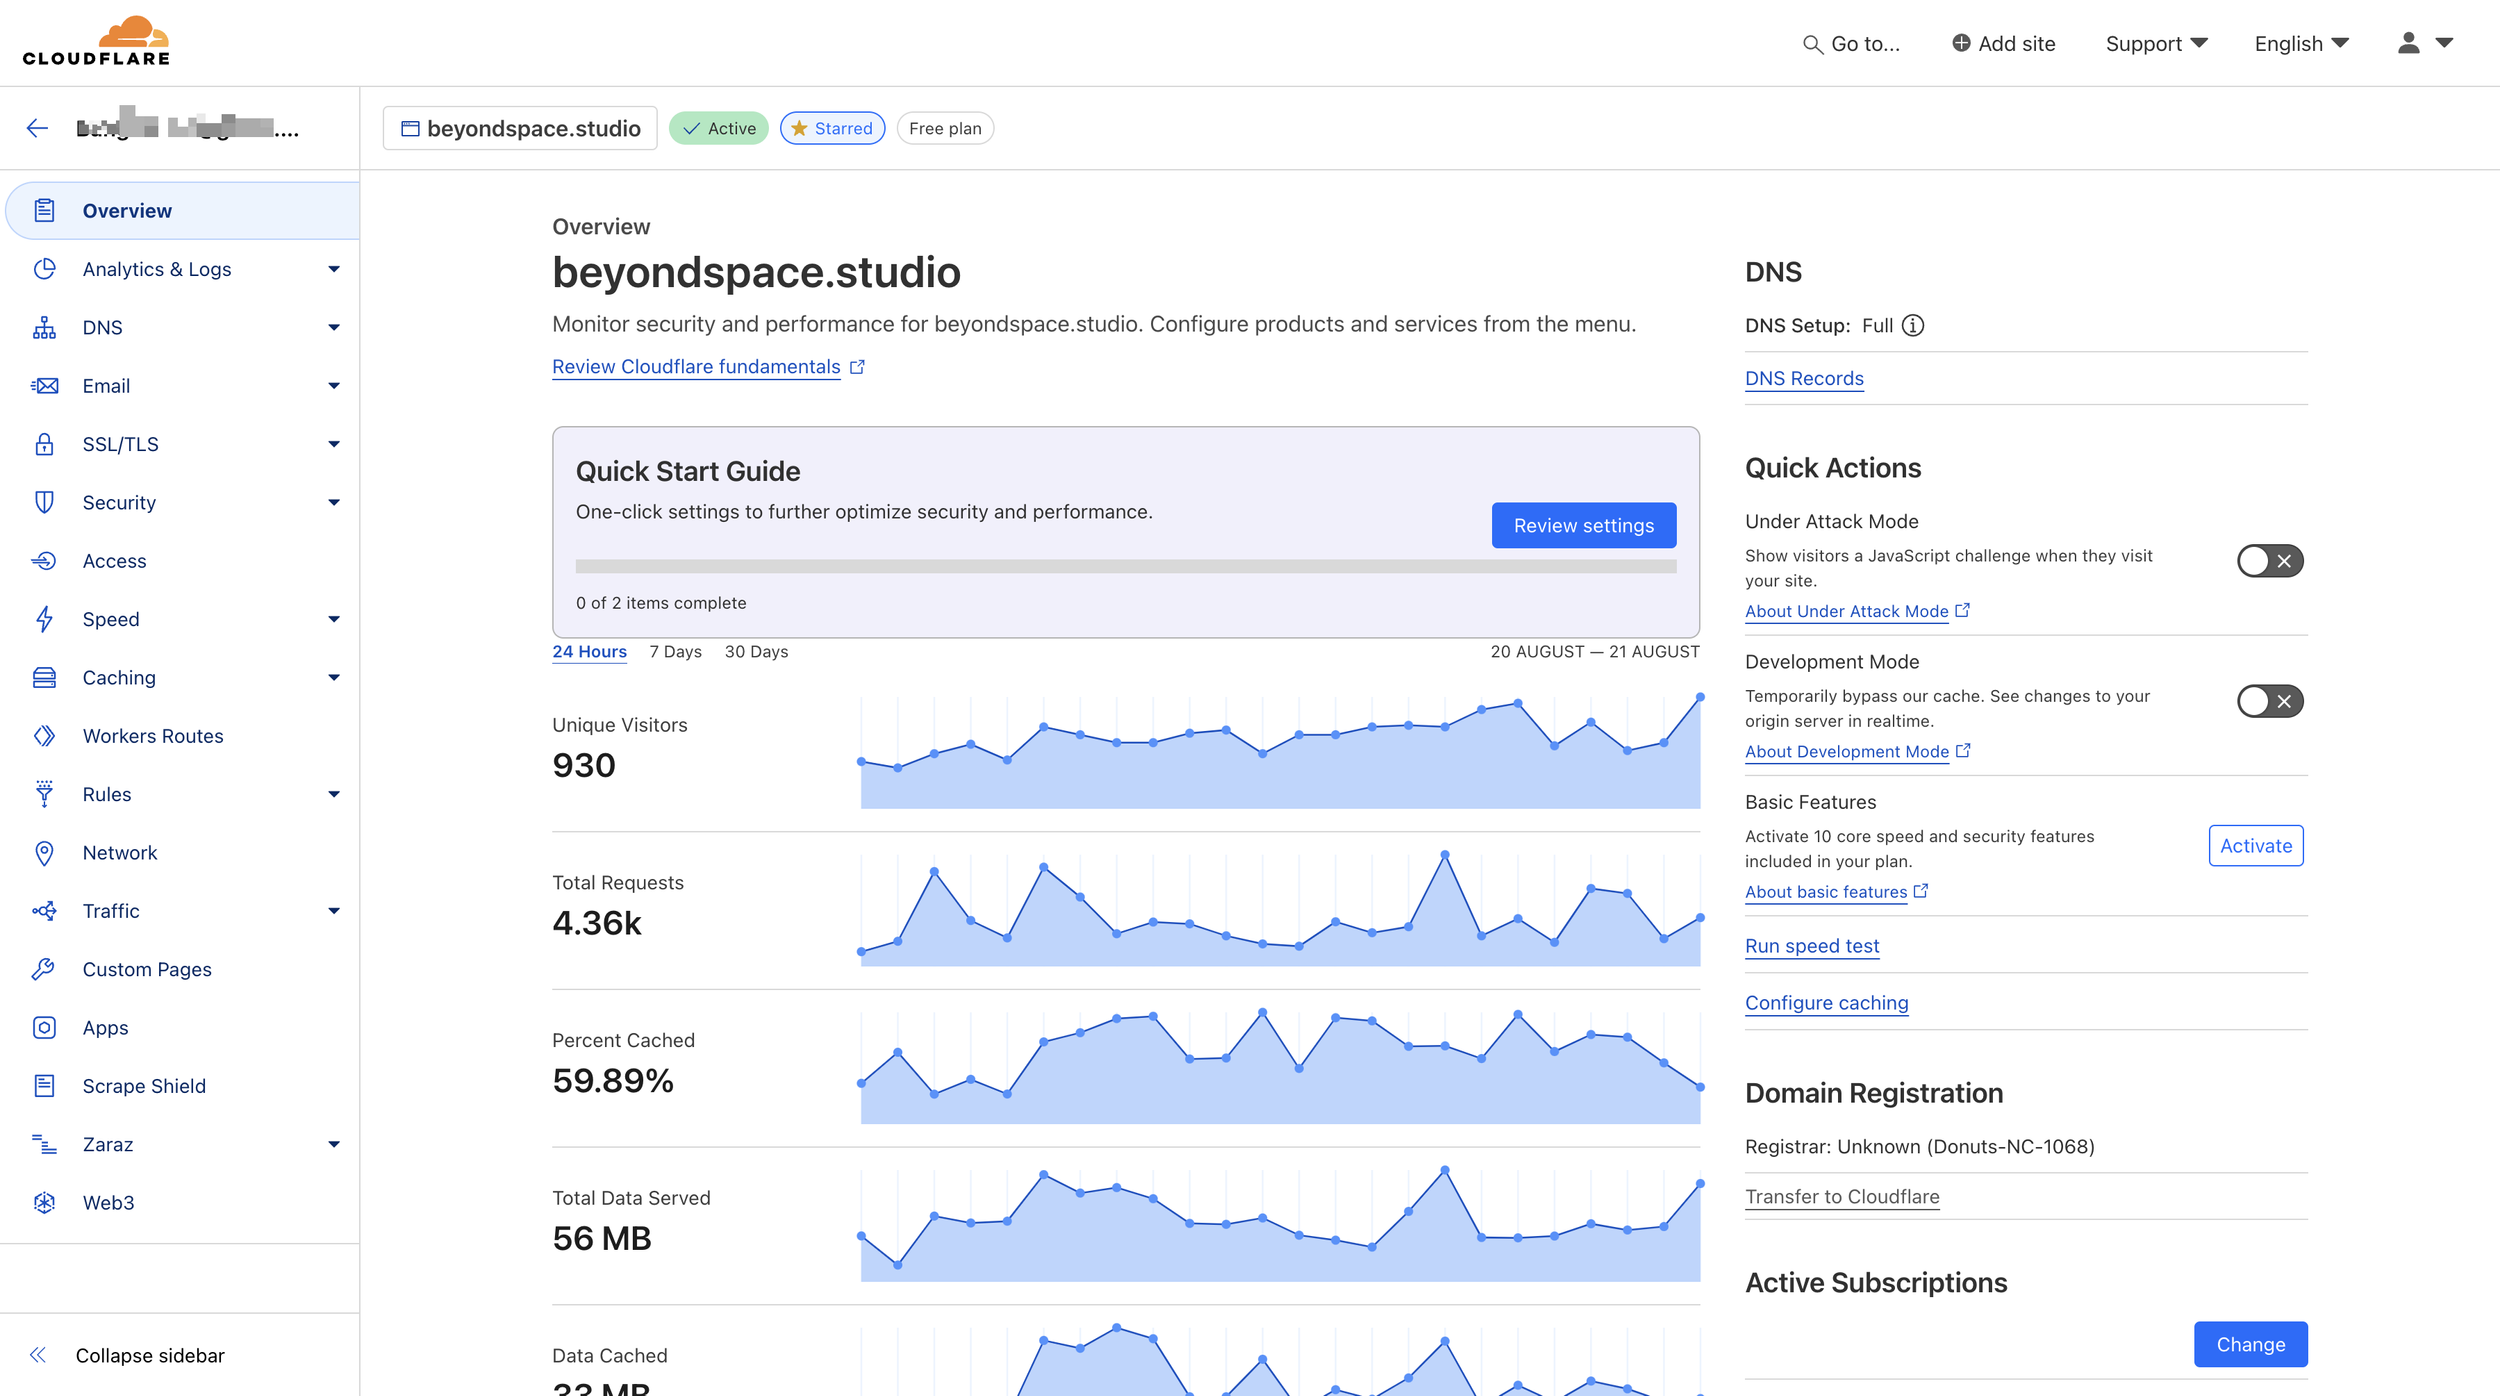Click the Quick Start Guide progress bar

1126,567
